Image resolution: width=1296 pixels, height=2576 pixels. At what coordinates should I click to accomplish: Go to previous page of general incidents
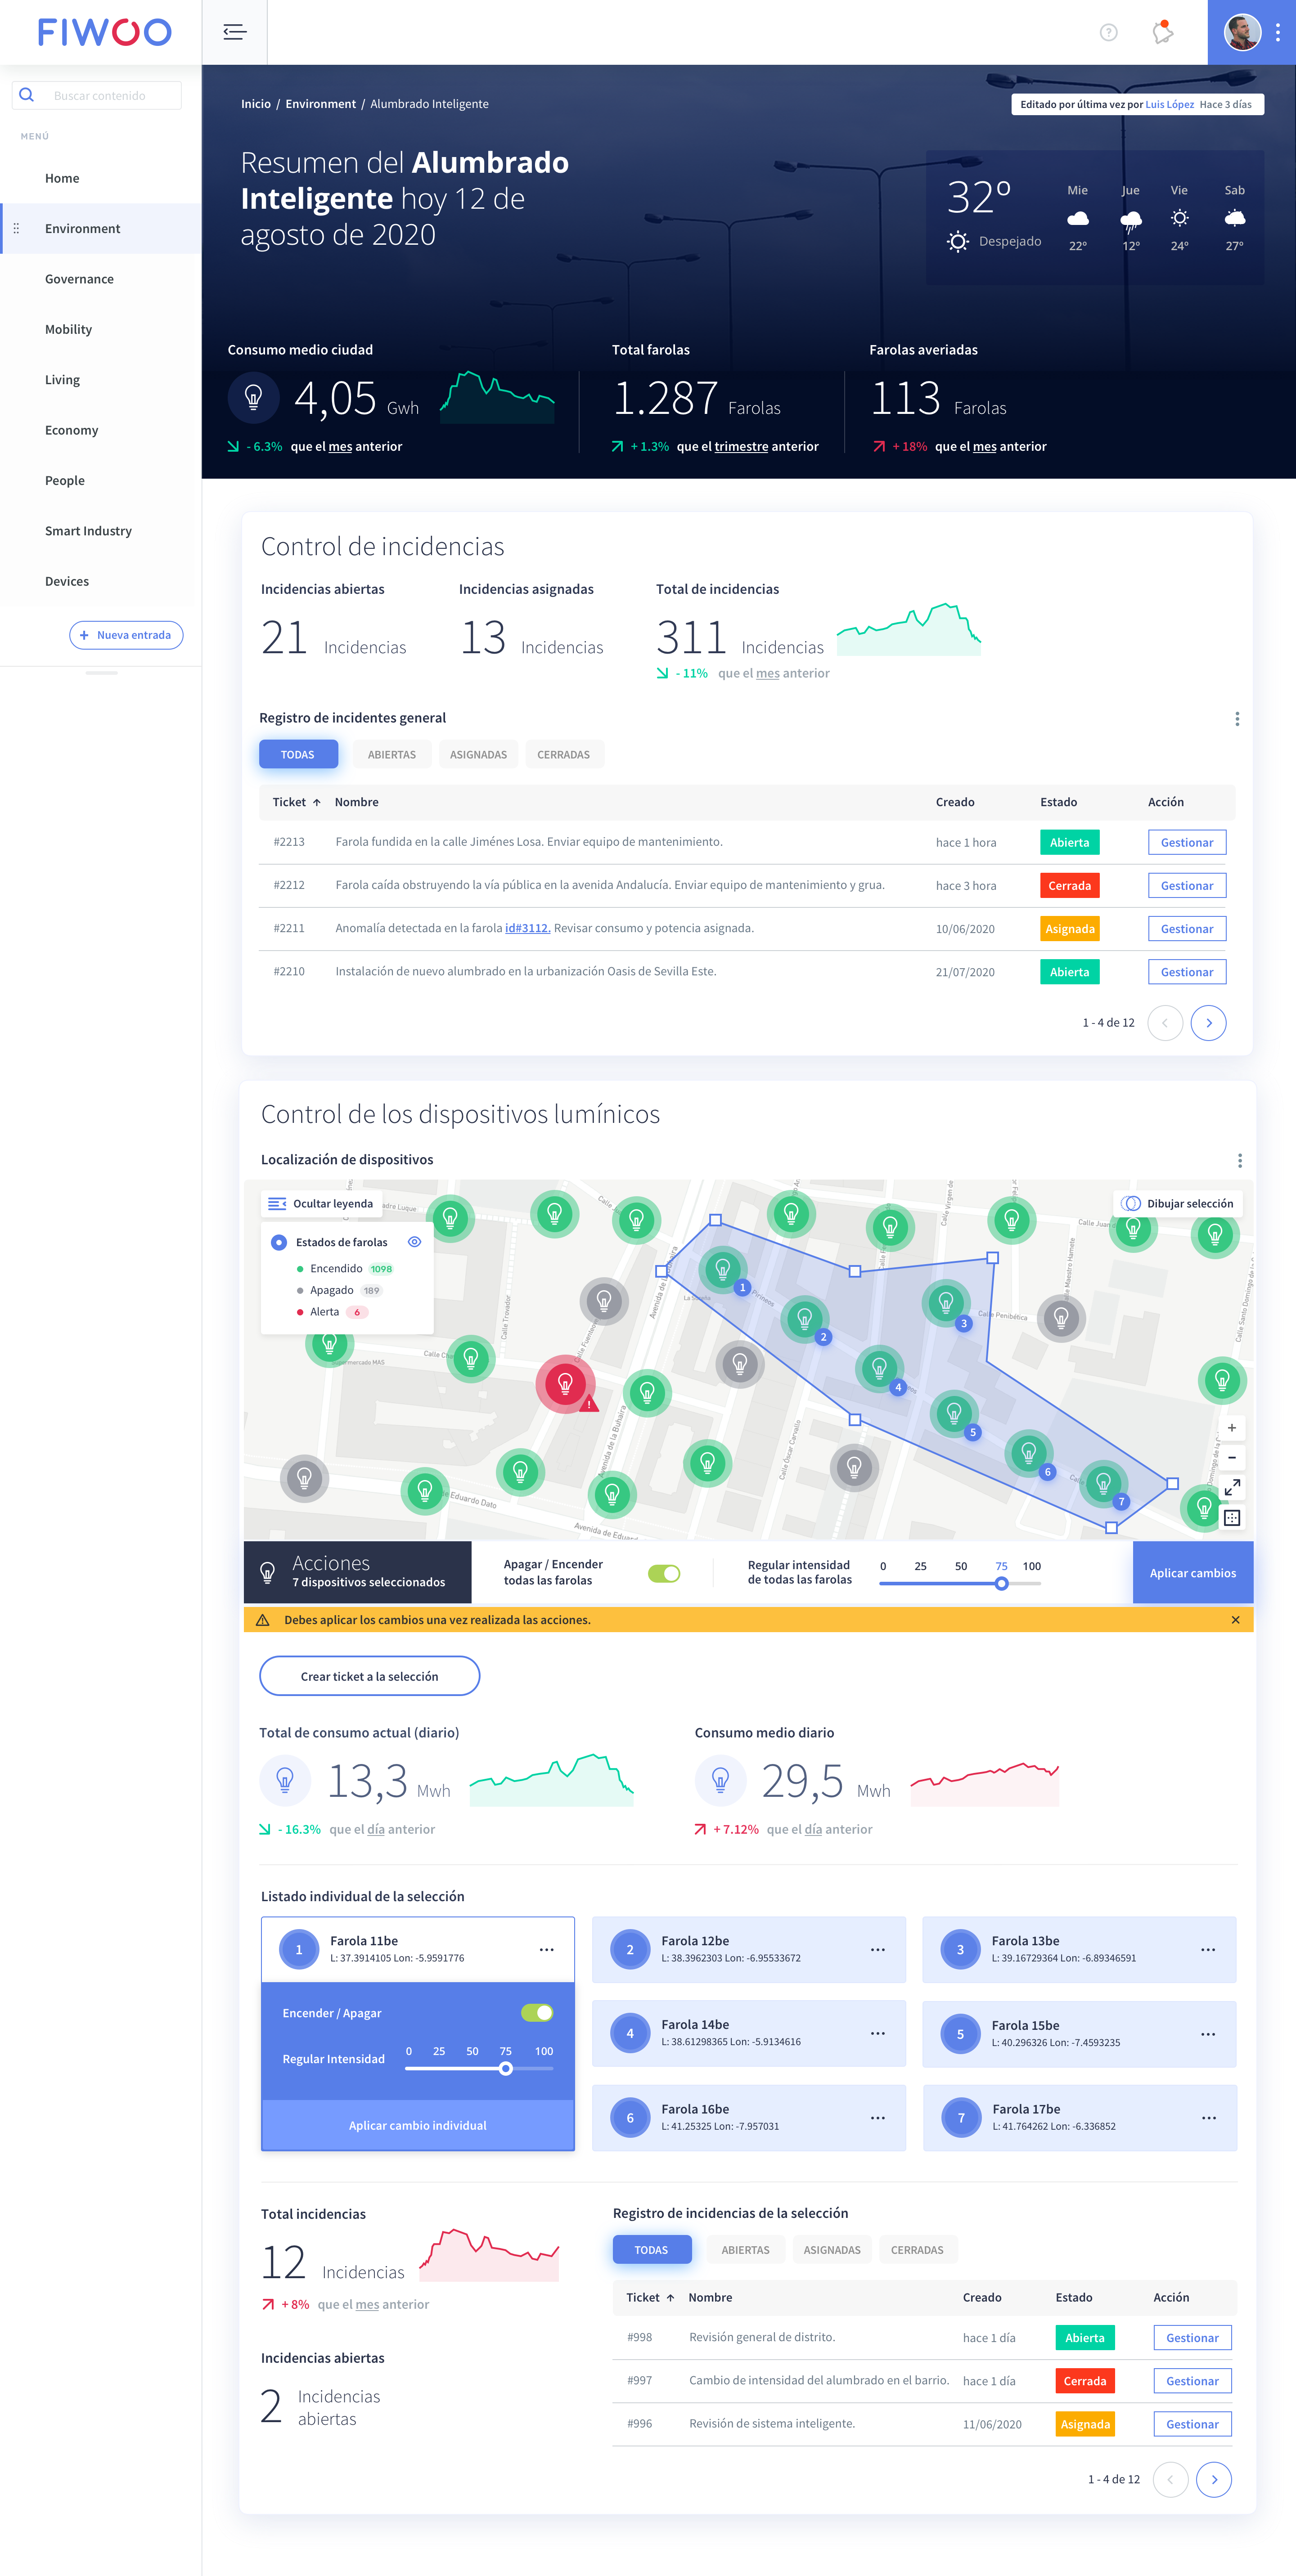click(x=1165, y=1023)
